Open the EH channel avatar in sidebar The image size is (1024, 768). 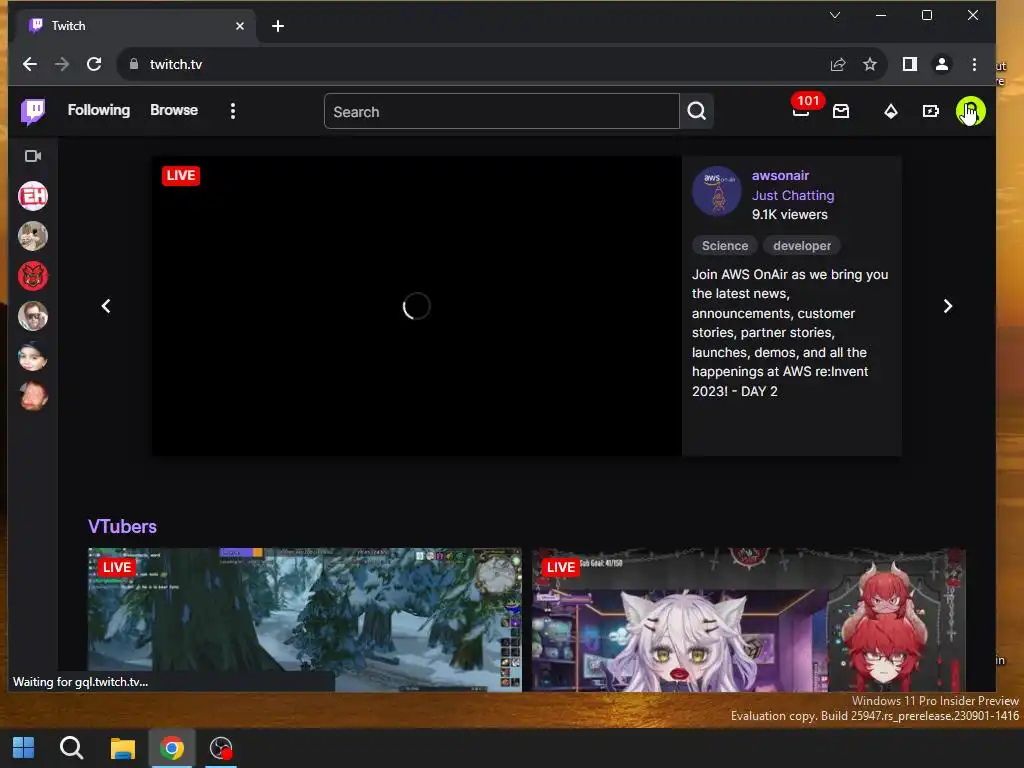click(33, 196)
